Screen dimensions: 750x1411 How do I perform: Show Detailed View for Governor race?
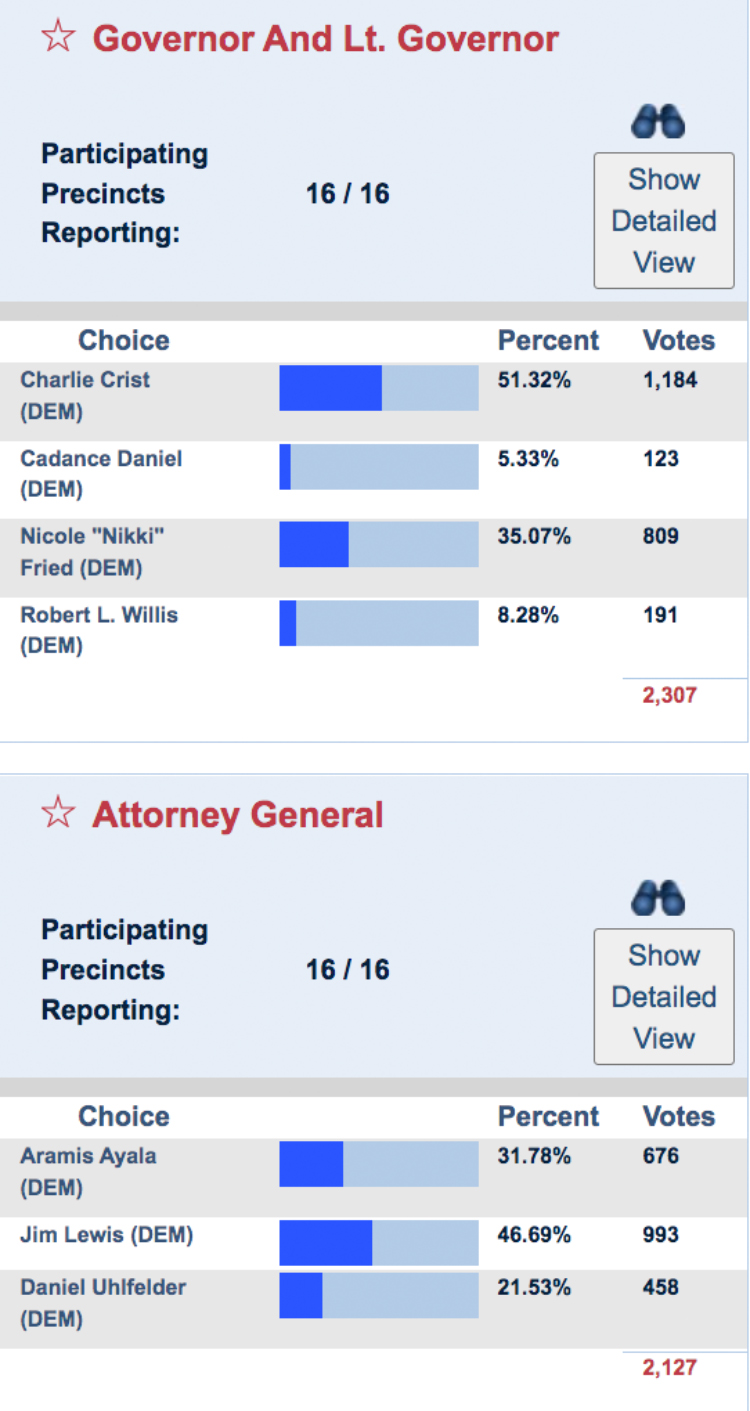click(664, 221)
